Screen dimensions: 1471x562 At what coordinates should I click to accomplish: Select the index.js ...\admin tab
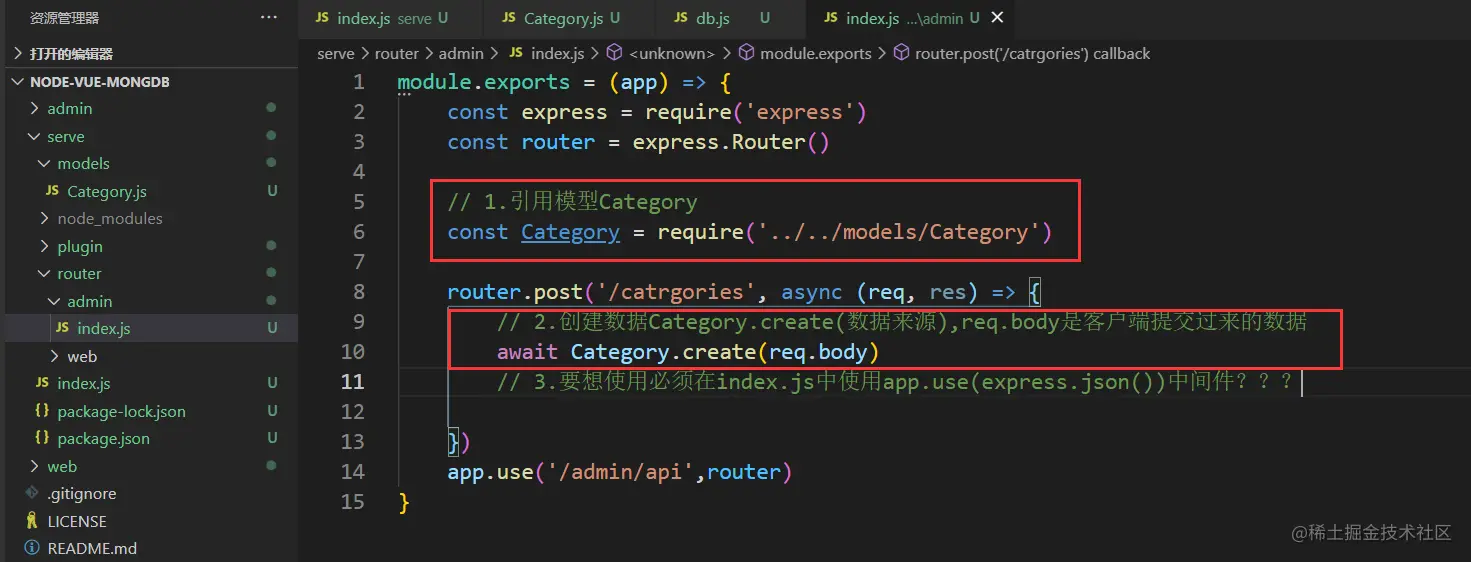(910, 18)
